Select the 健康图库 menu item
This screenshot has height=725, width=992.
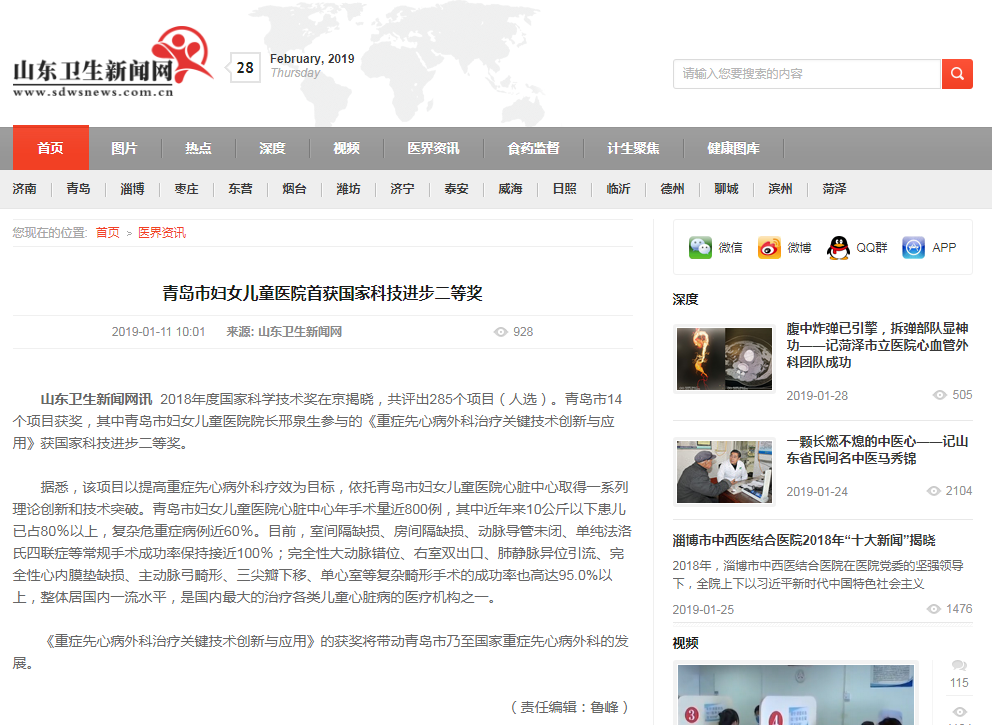point(733,148)
